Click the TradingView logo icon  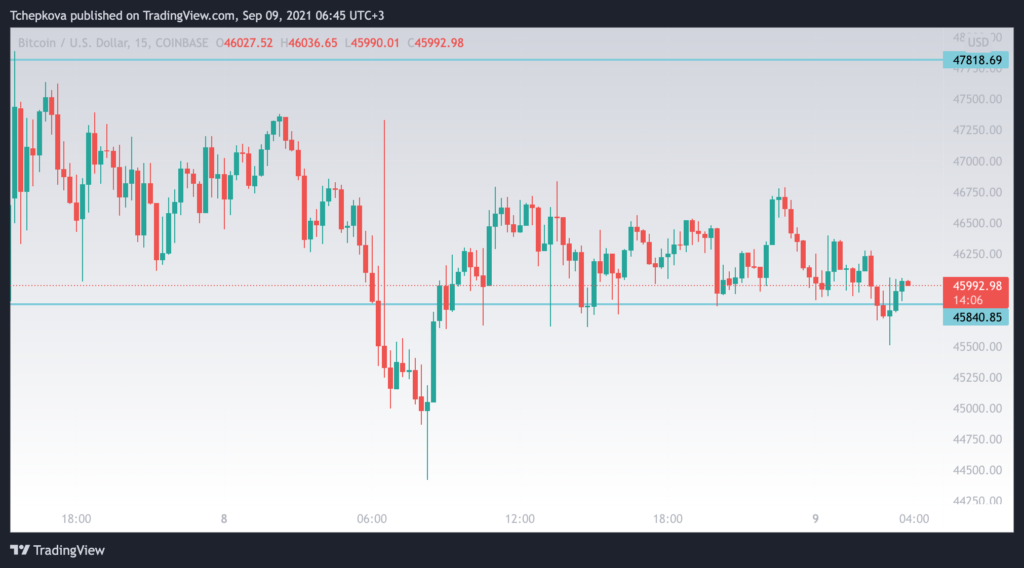tap(20, 550)
